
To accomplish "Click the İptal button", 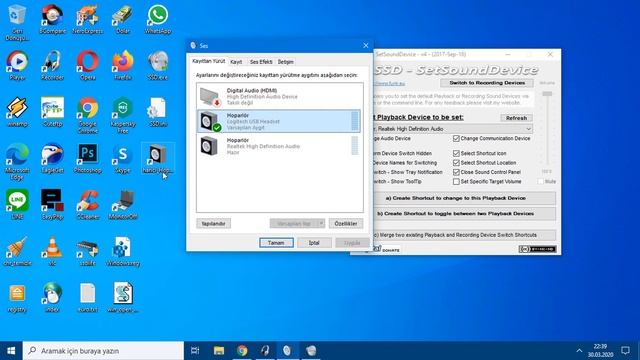I will click(x=314, y=243).
